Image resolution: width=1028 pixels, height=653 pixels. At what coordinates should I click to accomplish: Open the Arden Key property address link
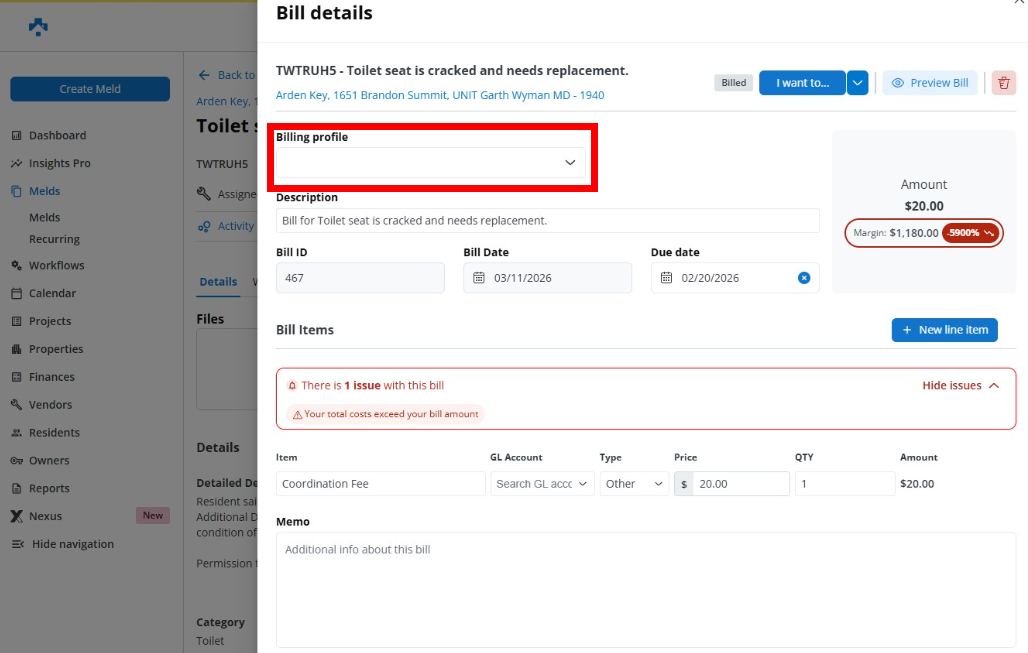coord(440,96)
